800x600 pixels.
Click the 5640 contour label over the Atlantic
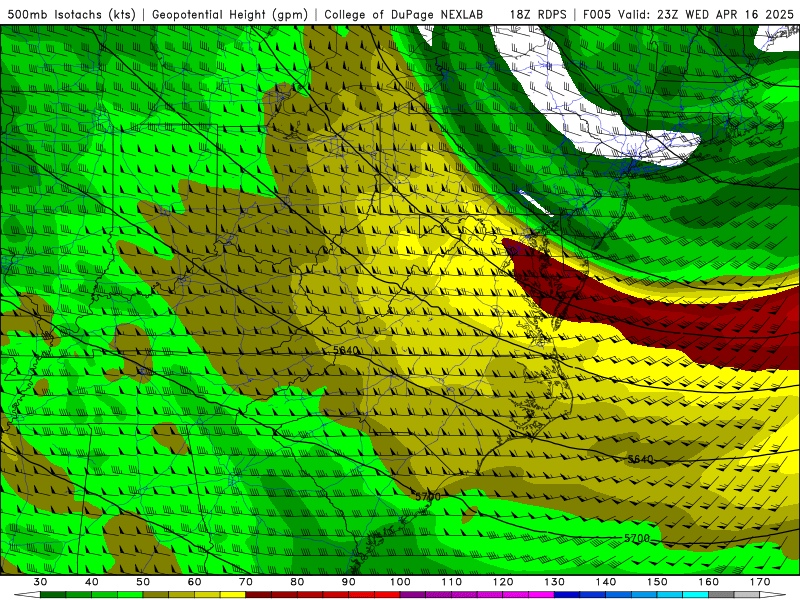pyautogui.click(x=640, y=459)
